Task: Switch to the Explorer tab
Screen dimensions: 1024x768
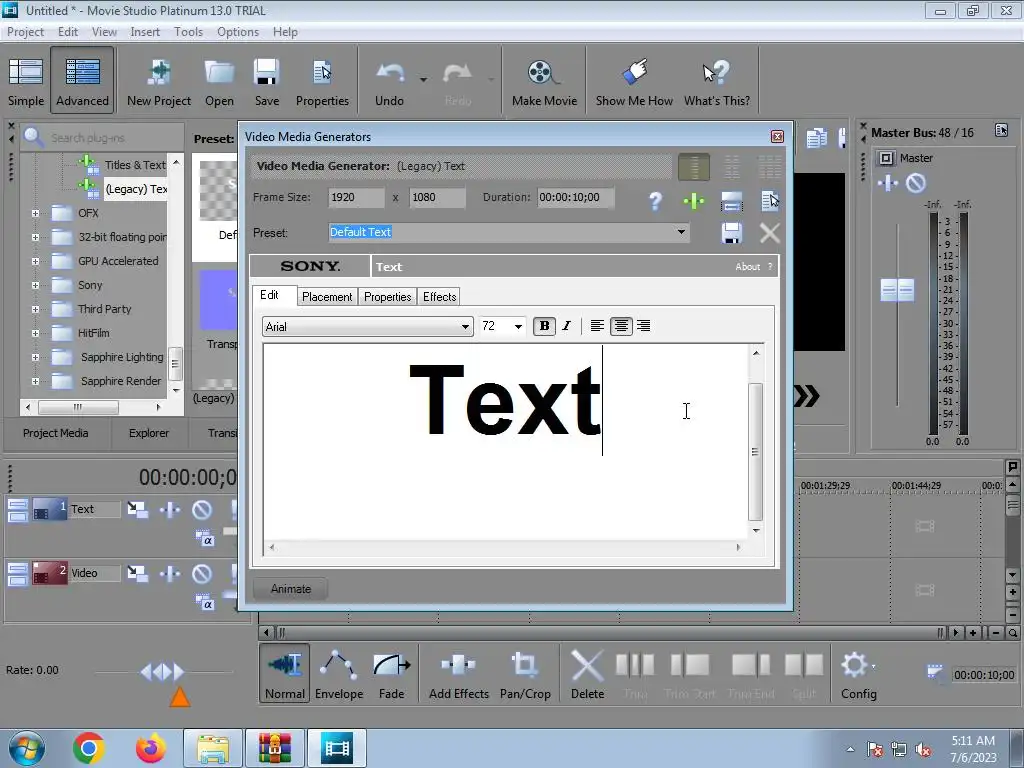Action: pos(149,433)
